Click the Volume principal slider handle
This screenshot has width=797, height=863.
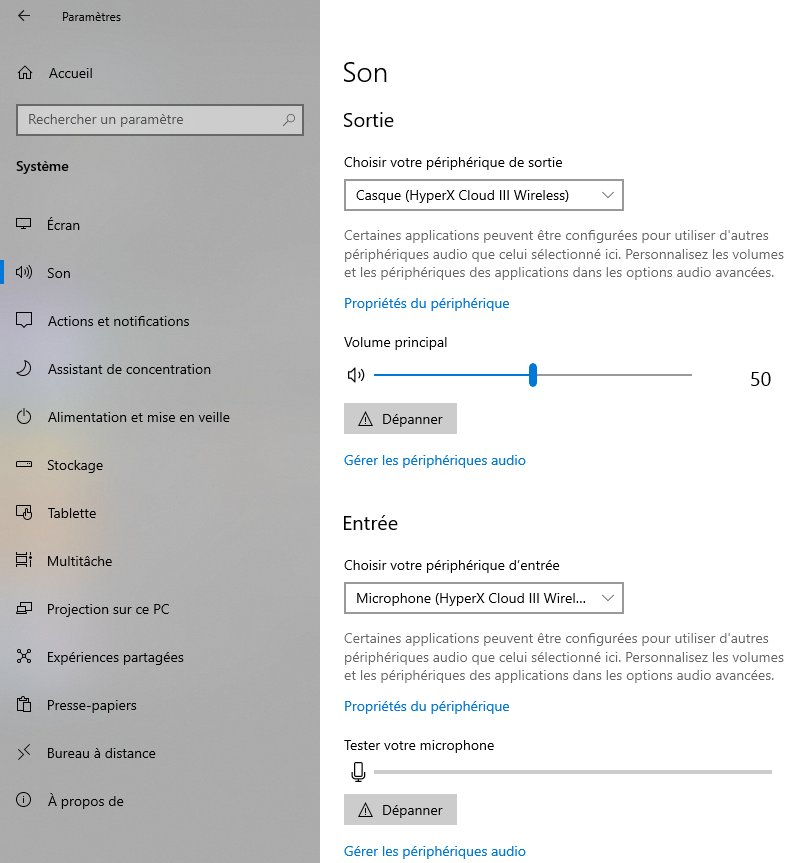[x=533, y=376]
